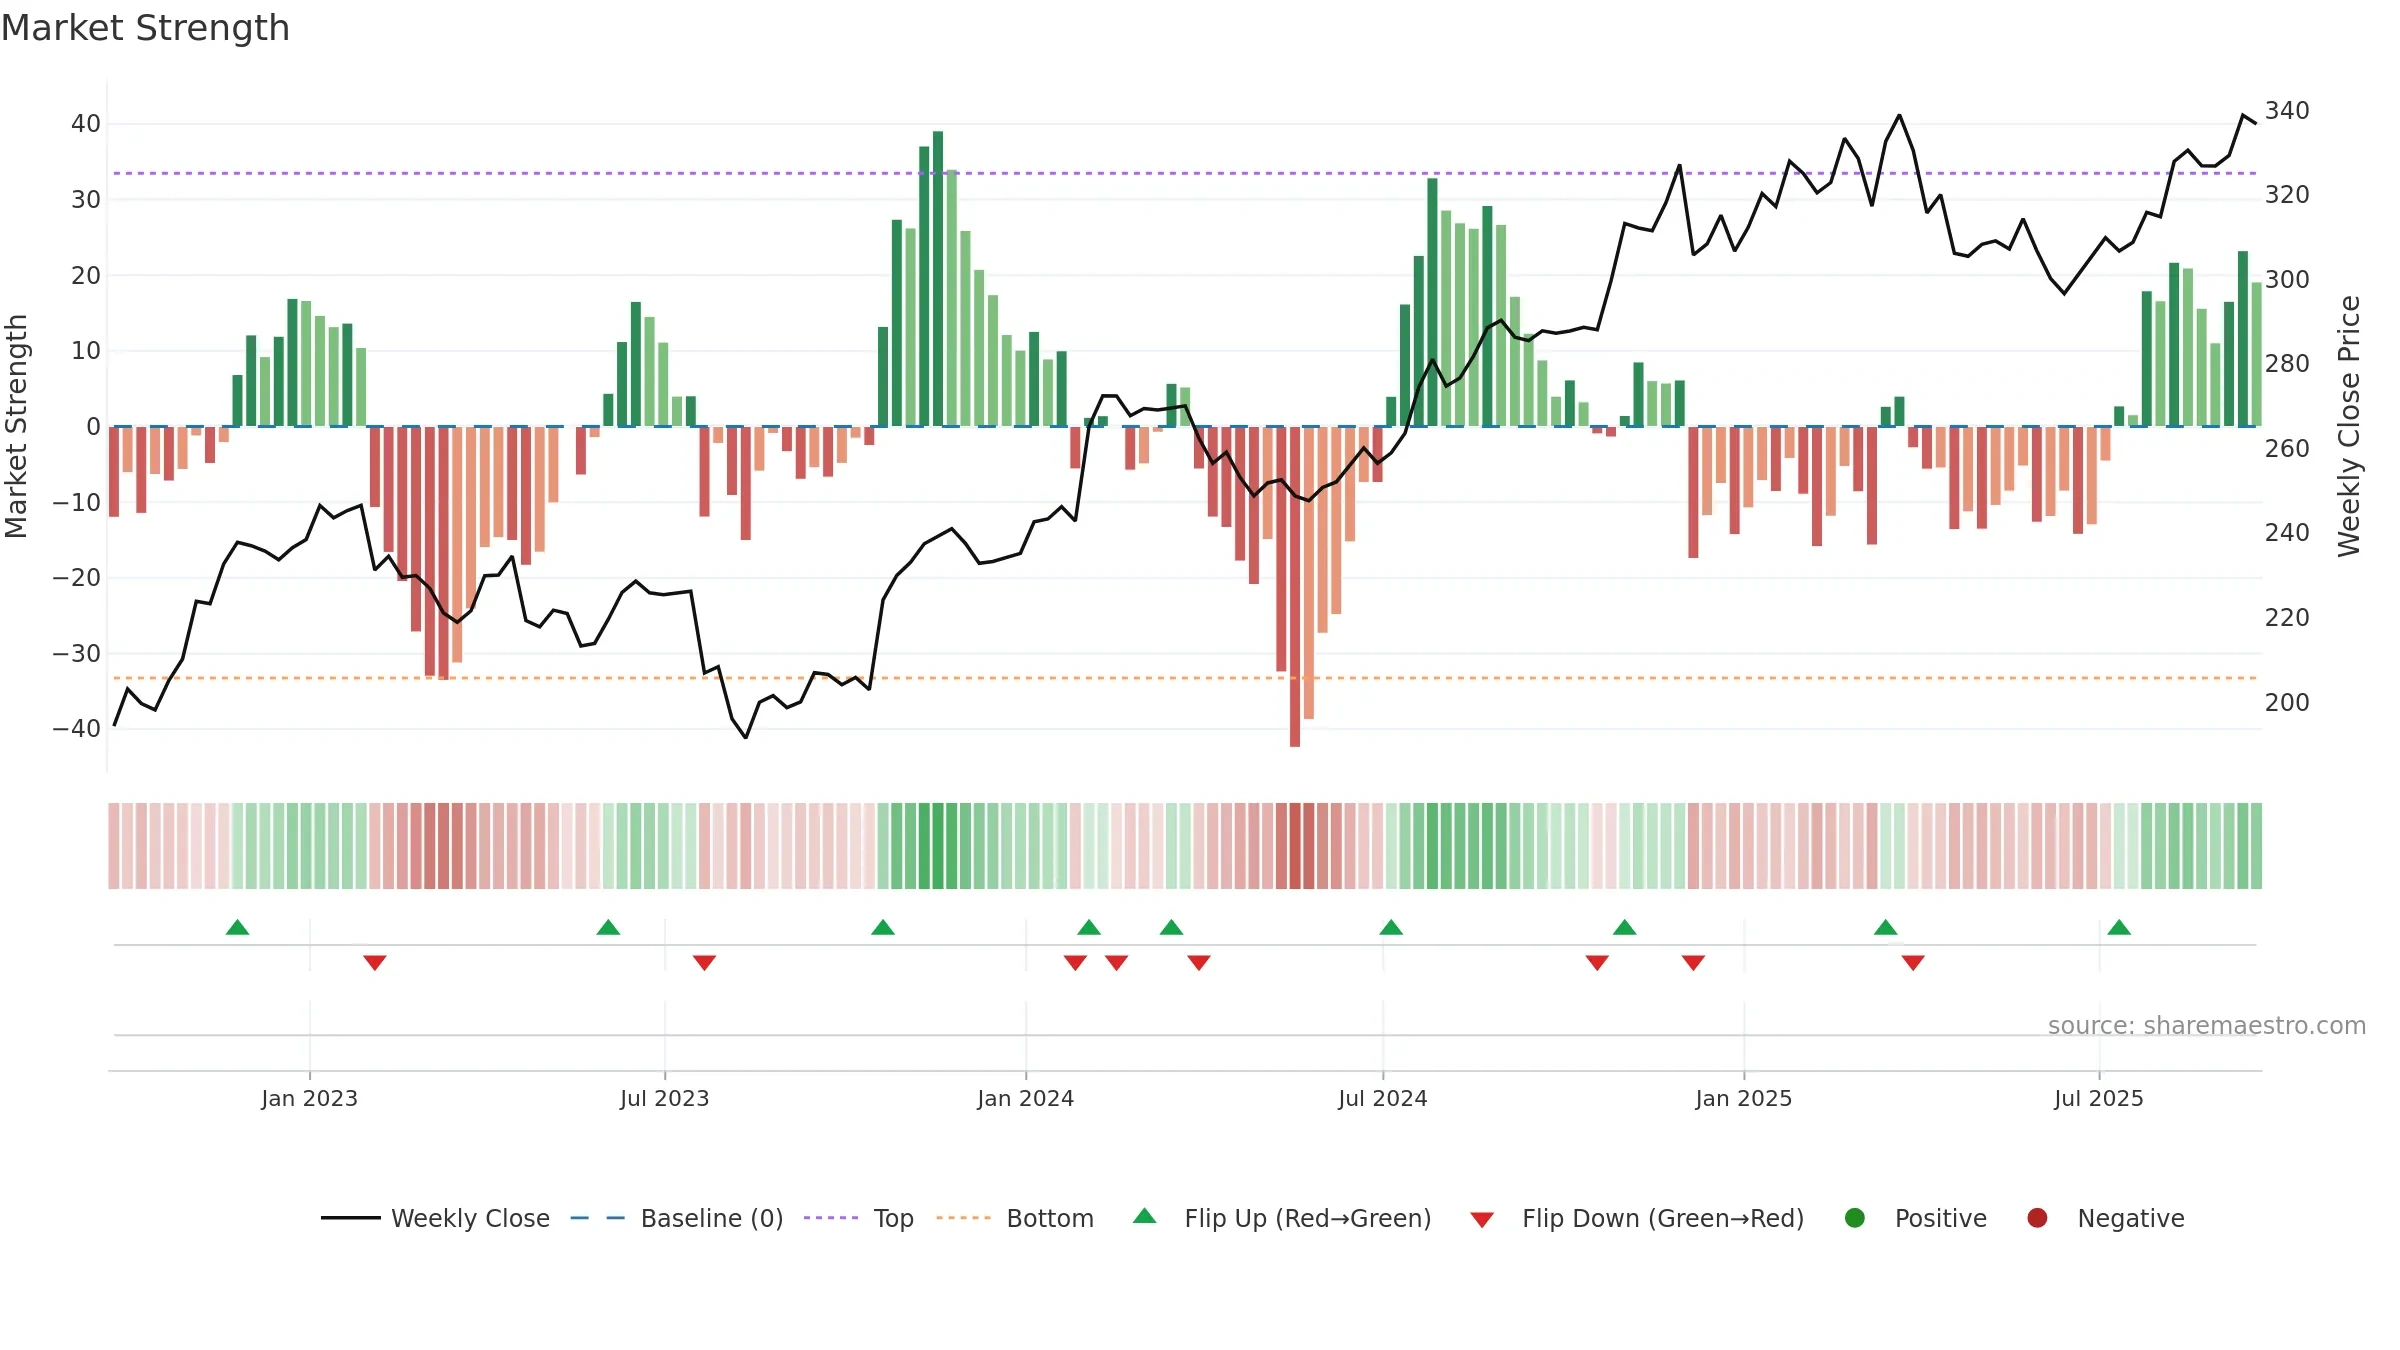Click the green Positive dot in legend
This screenshot has width=2400, height=1350.
[1855, 1218]
